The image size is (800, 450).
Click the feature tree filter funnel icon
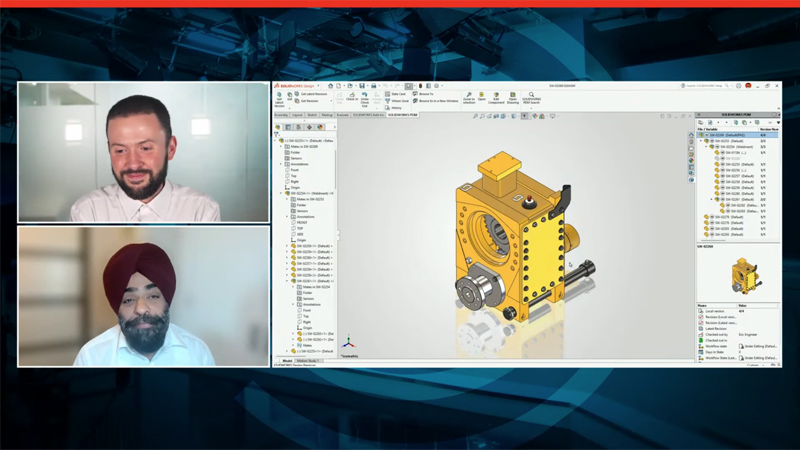click(276, 134)
